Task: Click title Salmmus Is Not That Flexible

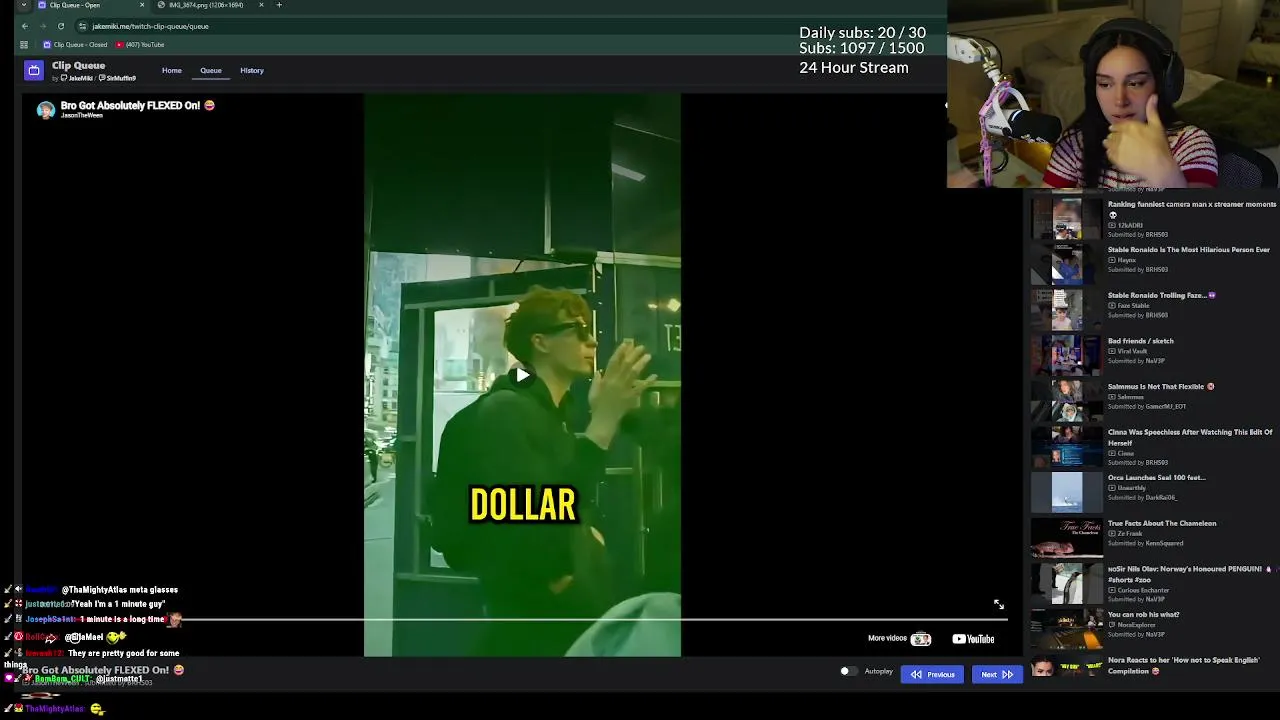Action: click(x=1161, y=387)
